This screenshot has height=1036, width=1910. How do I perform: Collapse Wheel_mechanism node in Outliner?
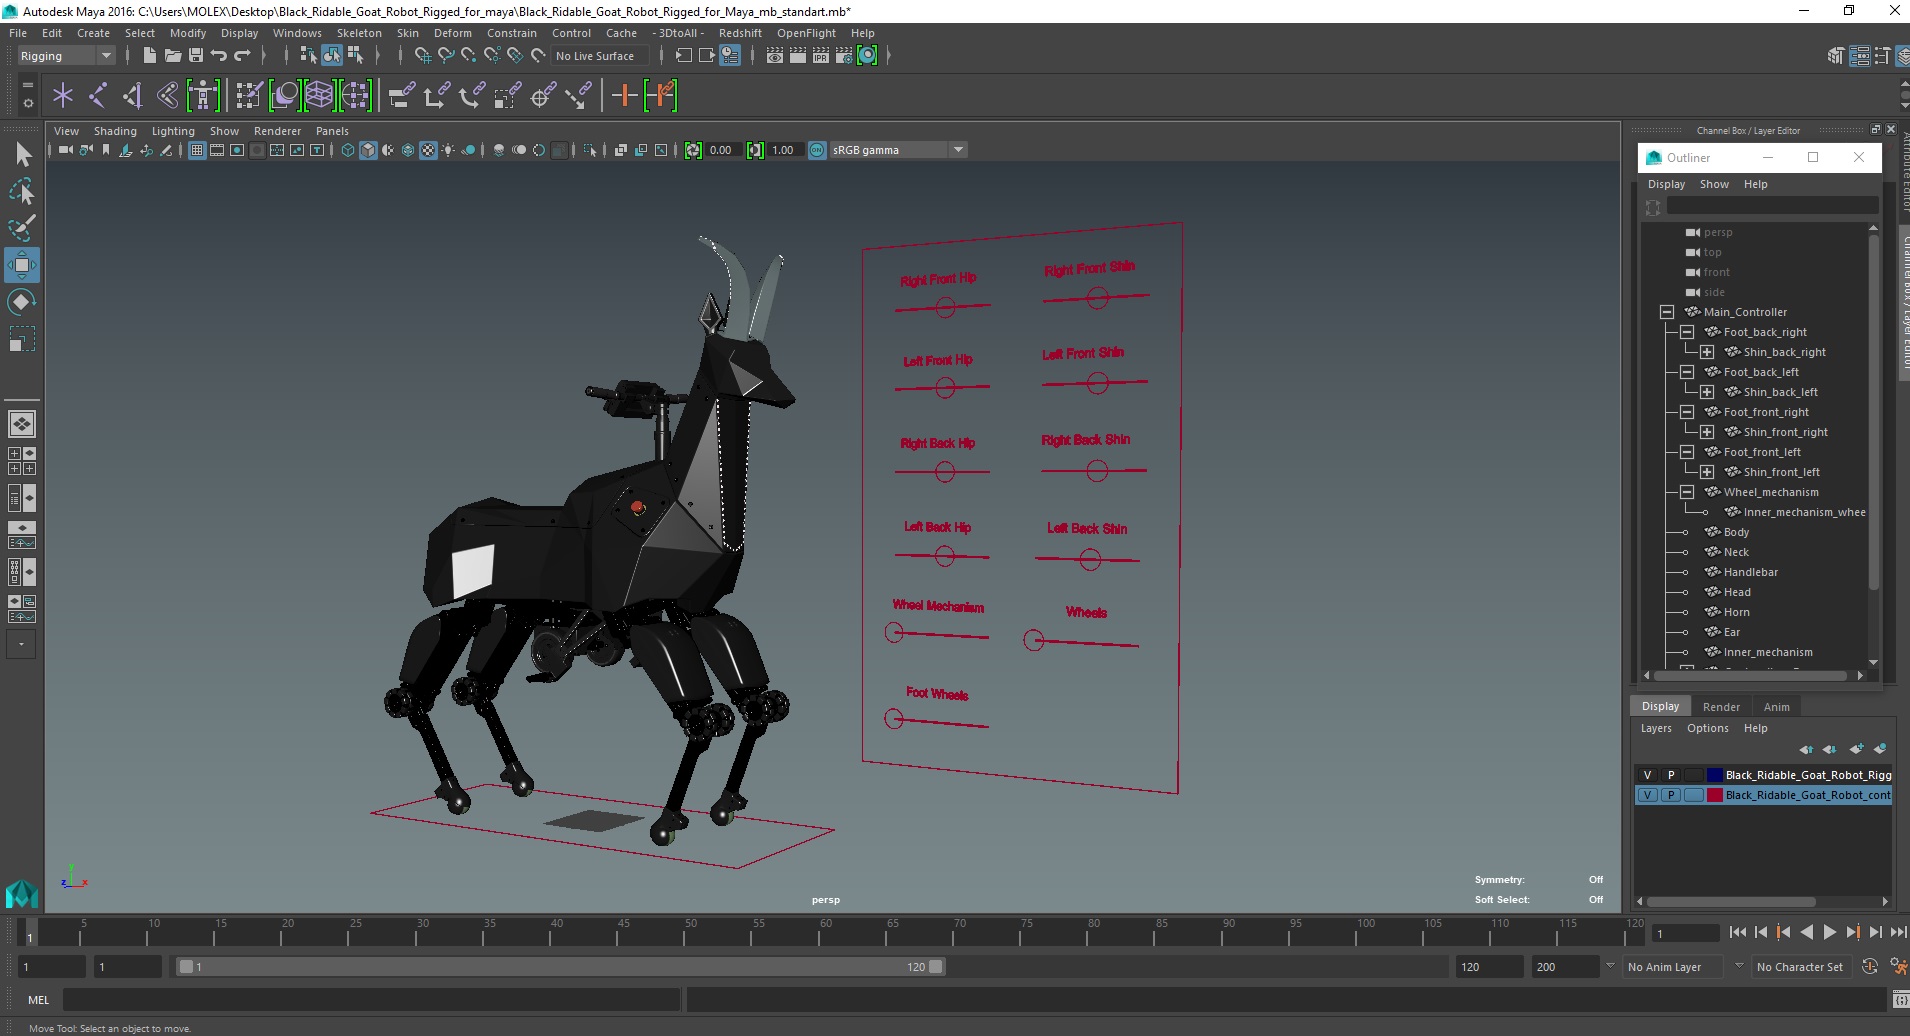click(x=1687, y=492)
